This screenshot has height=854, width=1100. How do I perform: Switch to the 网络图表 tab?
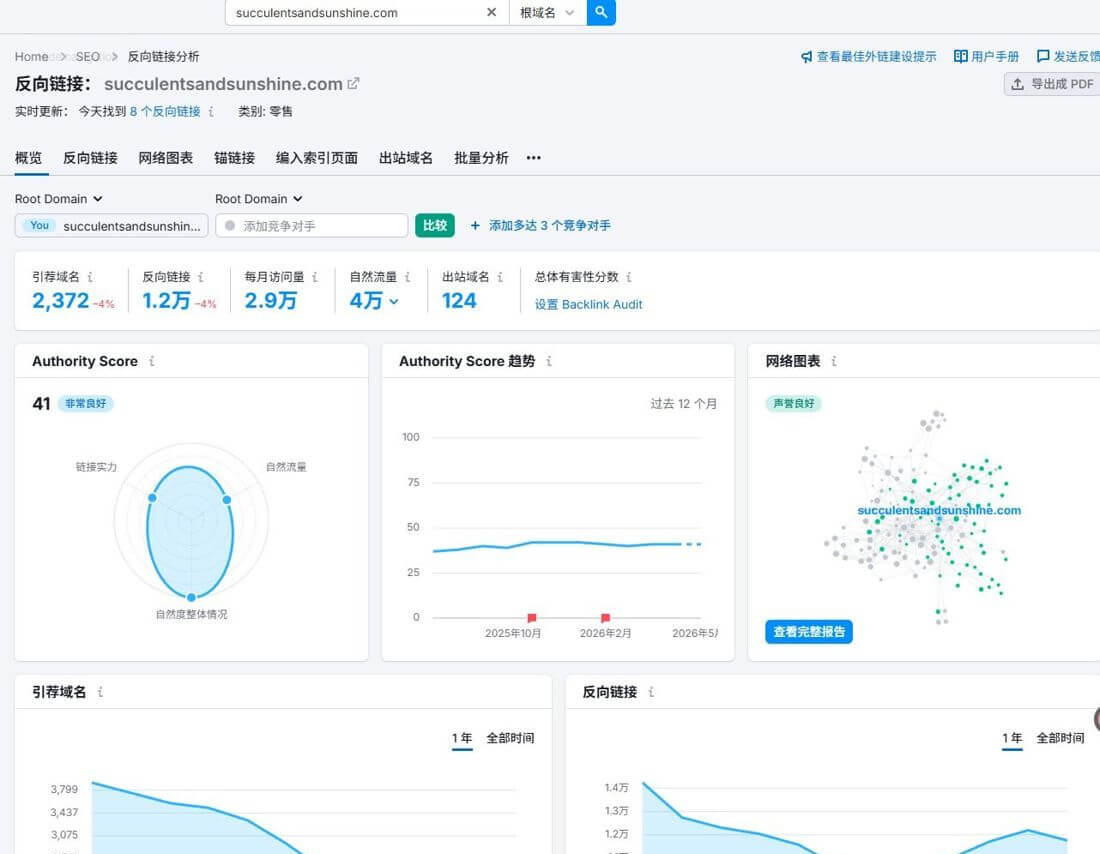tap(166, 158)
